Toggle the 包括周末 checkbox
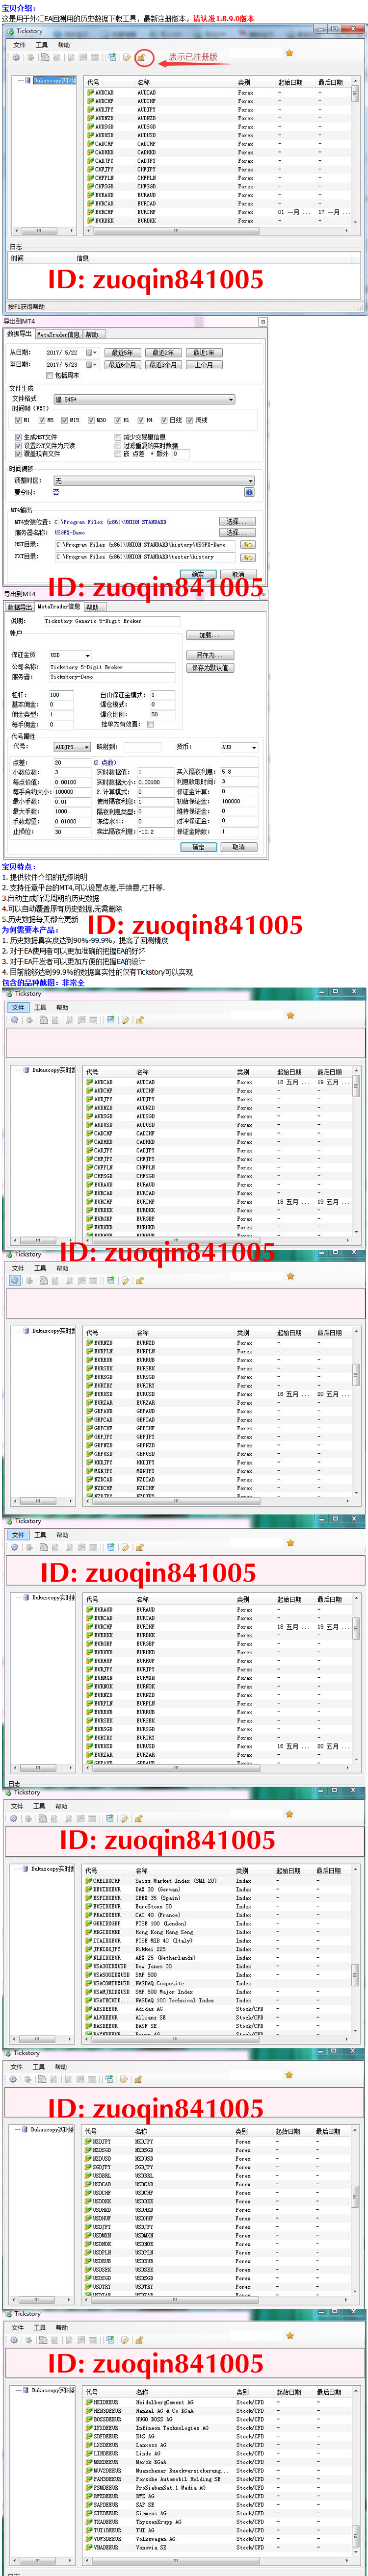This screenshot has width=368, height=2576. click(50, 376)
